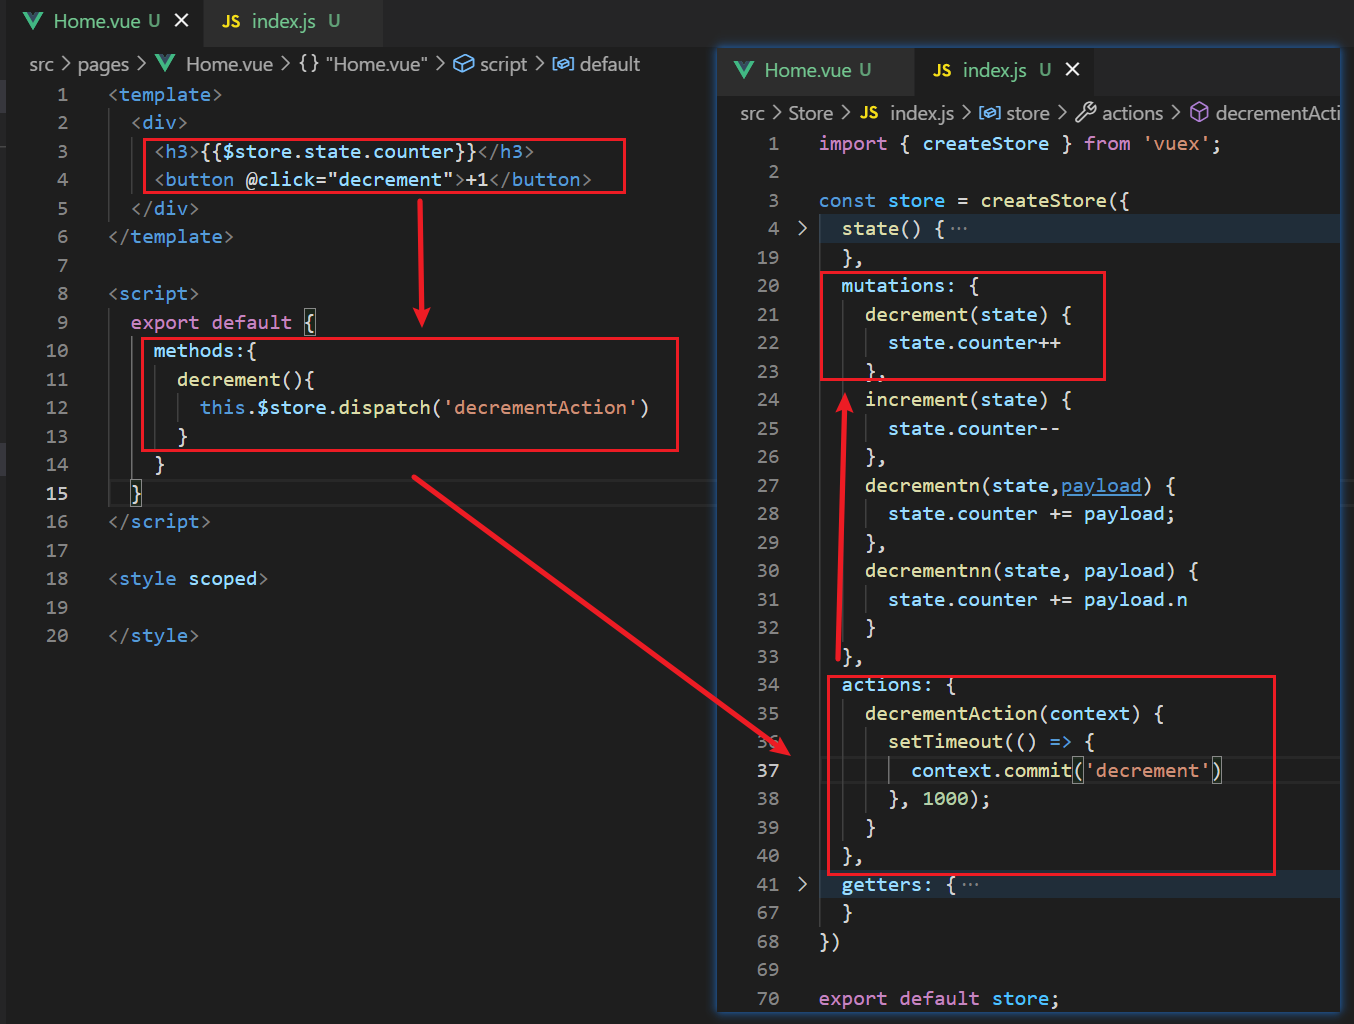Click JS icon on left index.js tab

(231, 22)
